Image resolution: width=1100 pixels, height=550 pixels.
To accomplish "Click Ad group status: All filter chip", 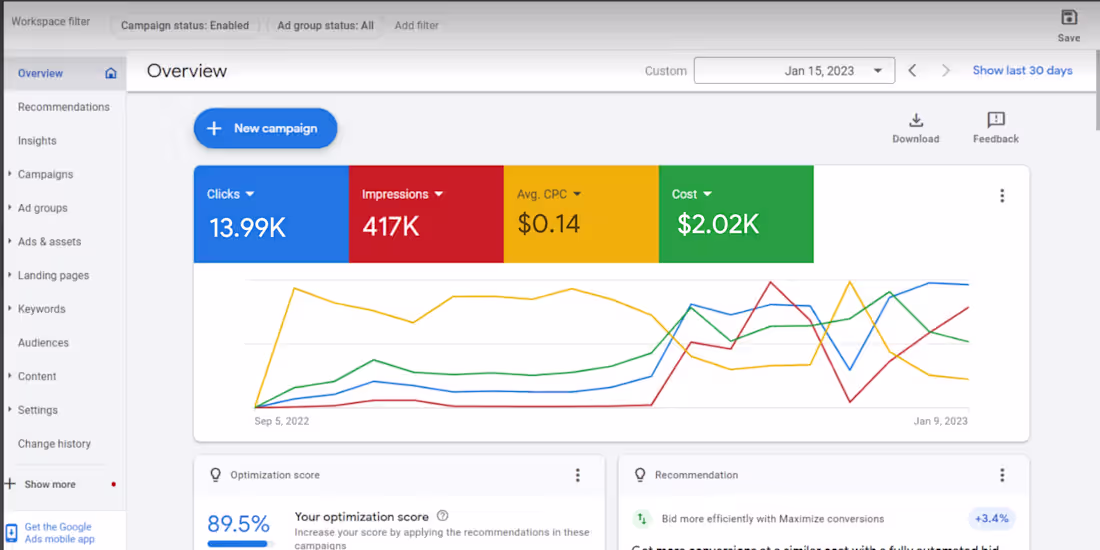I will 326,25.
